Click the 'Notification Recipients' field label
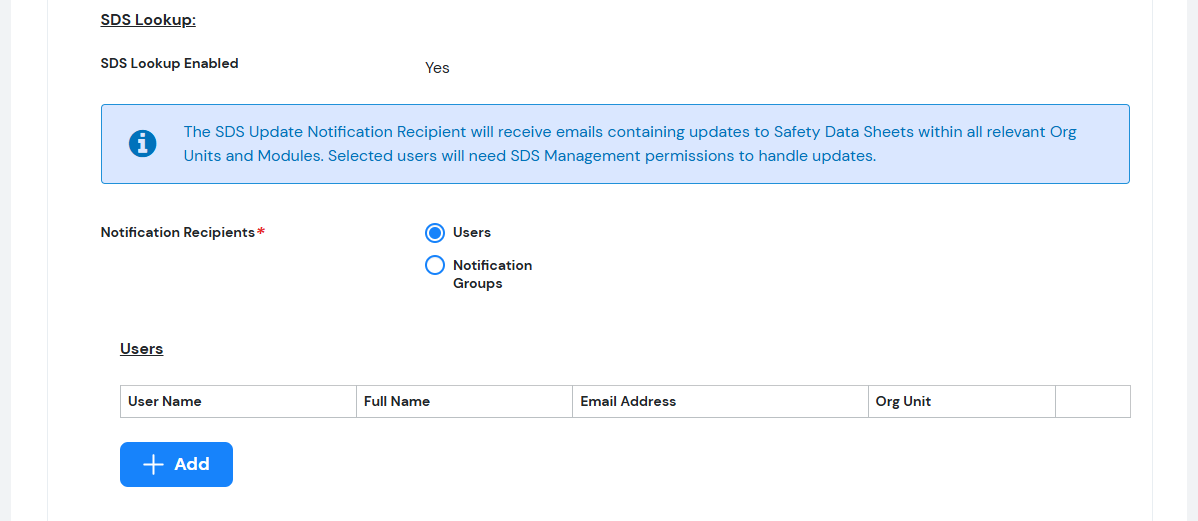The image size is (1198, 521). [178, 233]
